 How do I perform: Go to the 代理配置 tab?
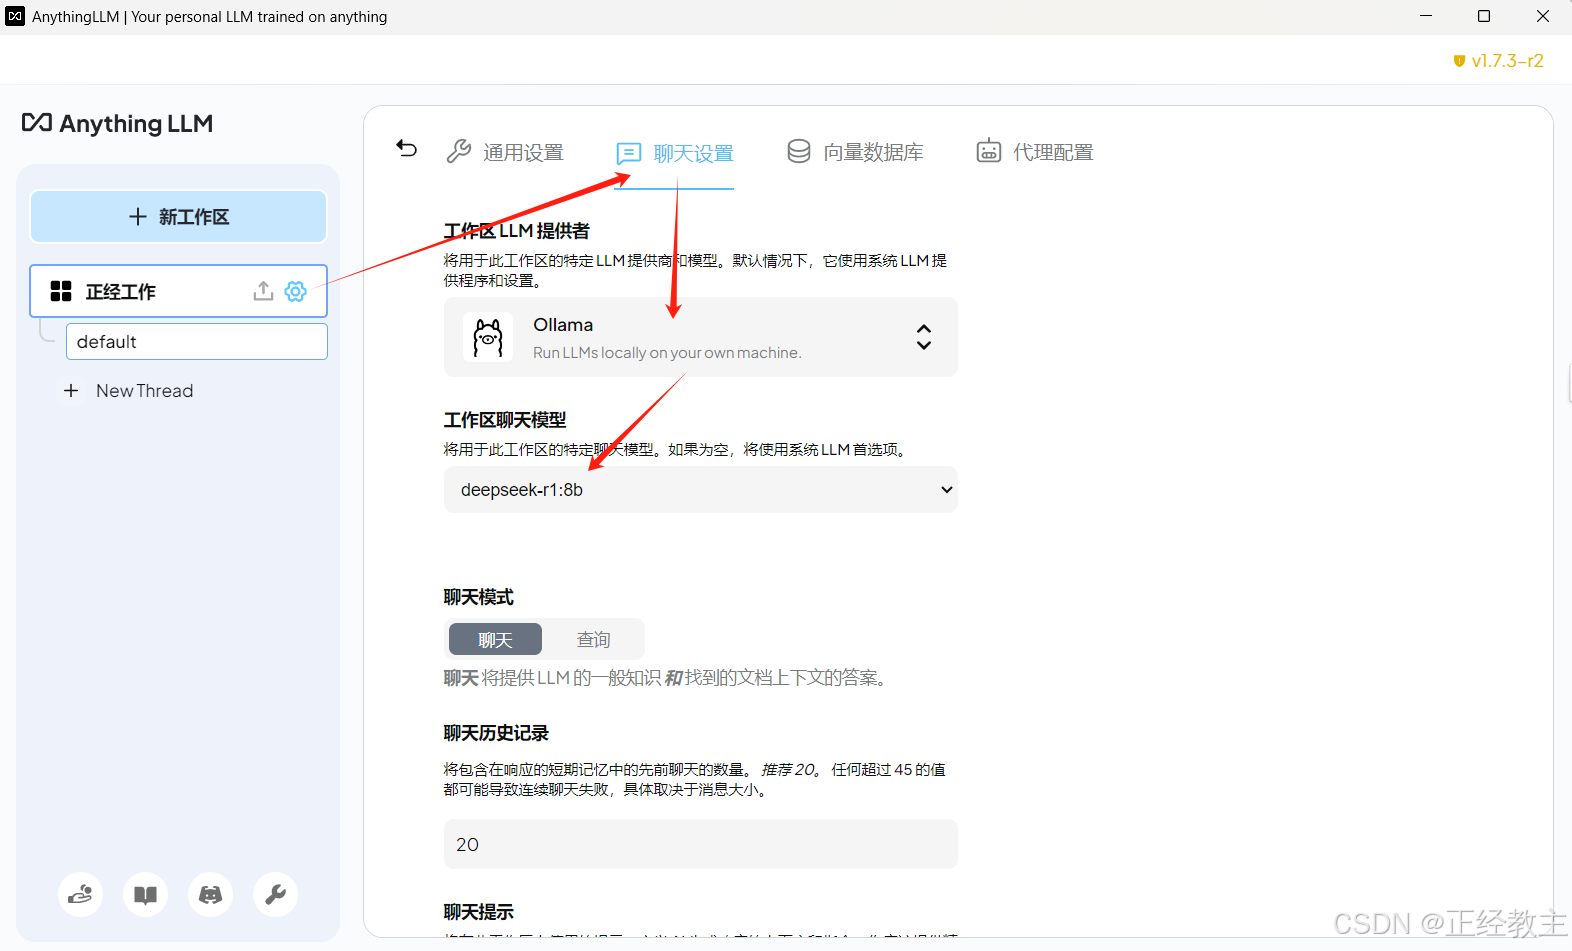[1035, 152]
